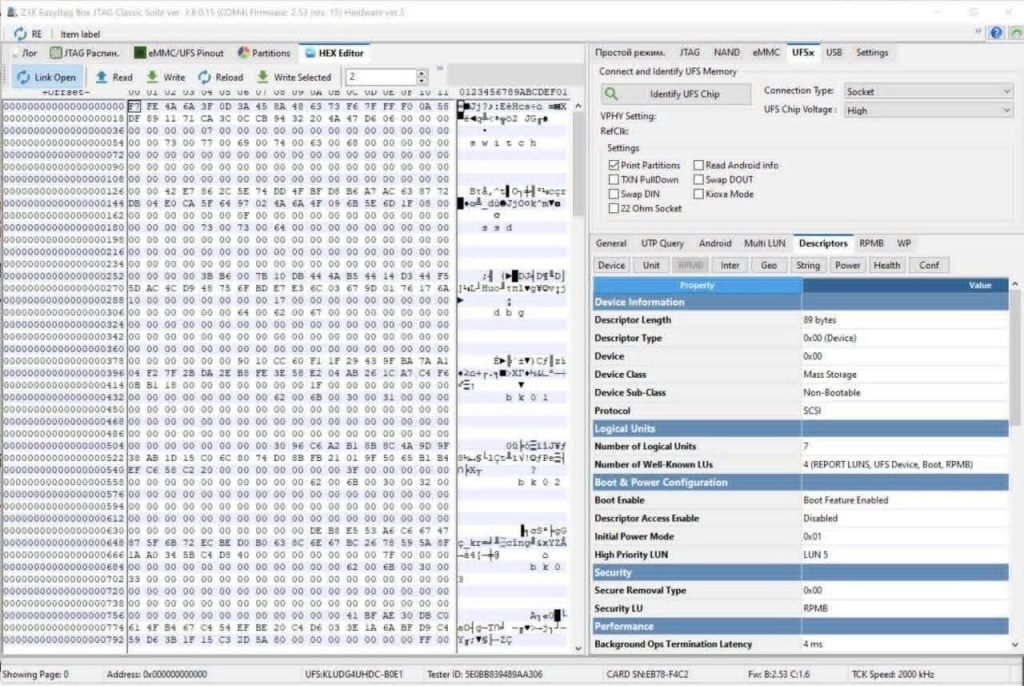
Task: Click the Write Selected icon
Action: tap(262, 77)
